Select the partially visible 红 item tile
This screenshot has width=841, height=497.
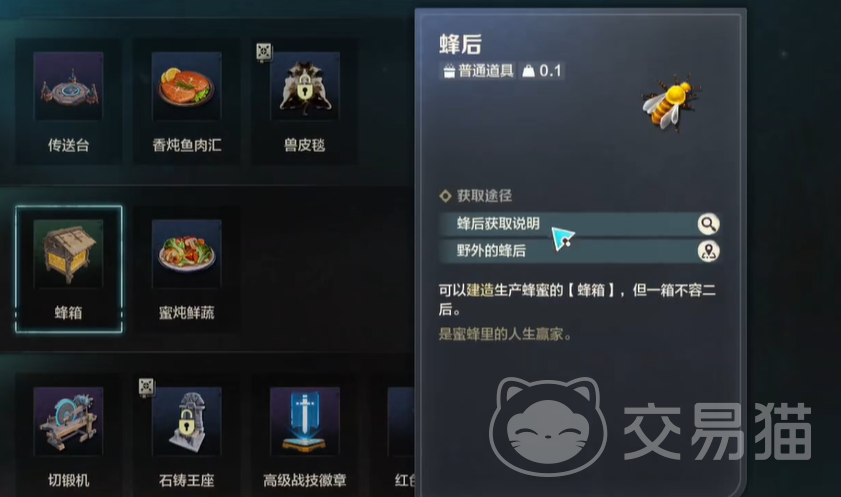400,434
